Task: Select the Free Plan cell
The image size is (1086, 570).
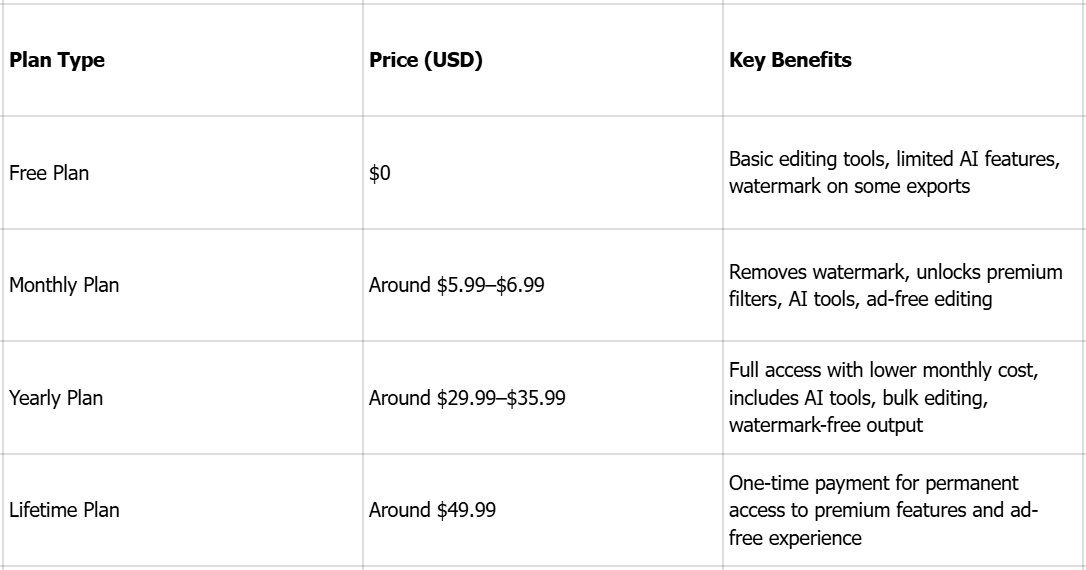Action: 49,173
